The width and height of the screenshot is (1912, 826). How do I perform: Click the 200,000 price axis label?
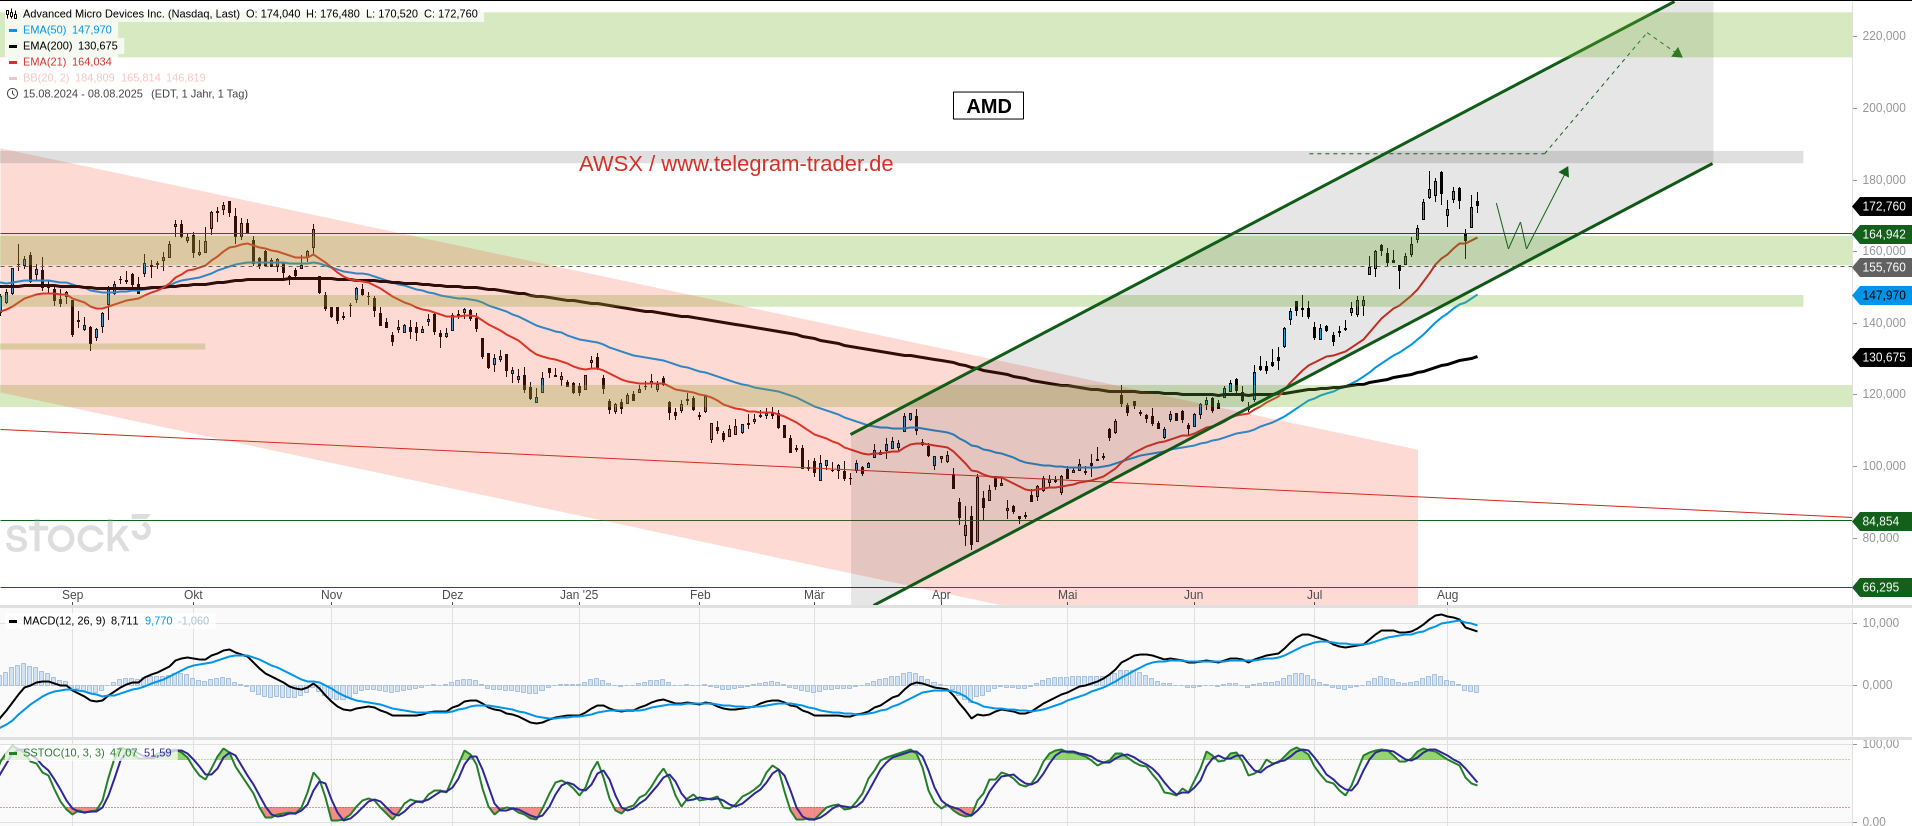(x=1883, y=108)
